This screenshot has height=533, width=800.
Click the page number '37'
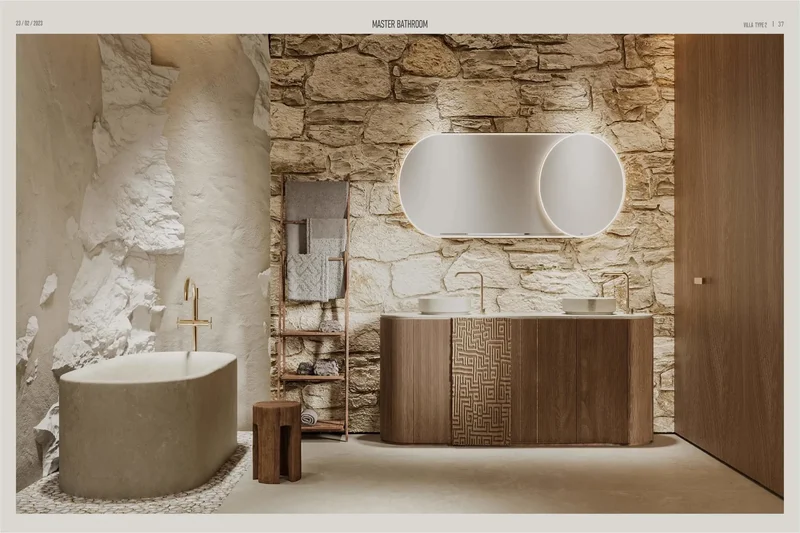(x=781, y=24)
